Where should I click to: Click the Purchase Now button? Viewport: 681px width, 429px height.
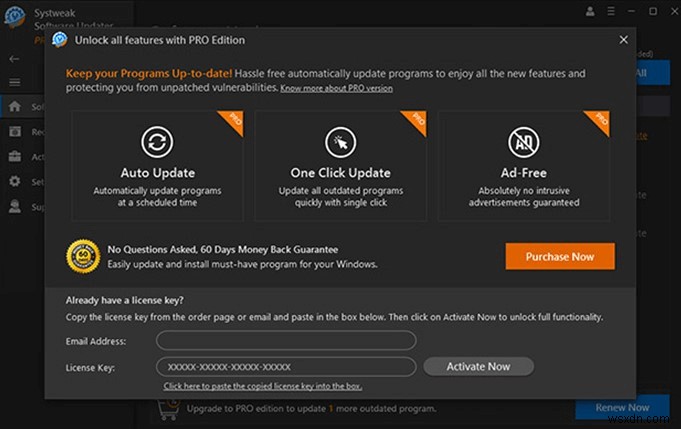click(x=559, y=256)
